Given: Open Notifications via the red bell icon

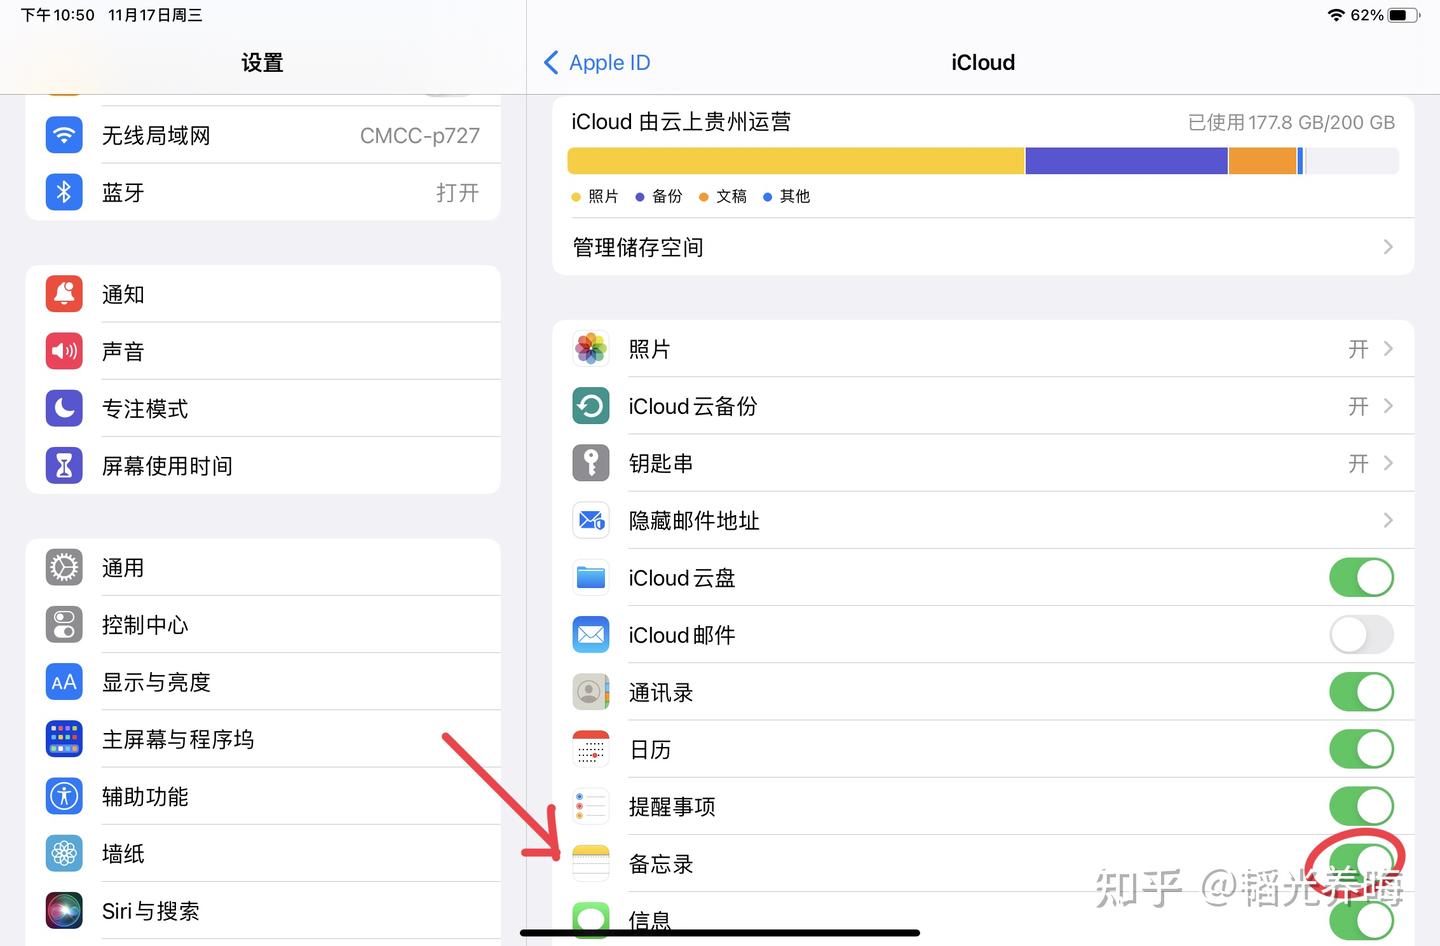Looking at the screenshot, I should click(x=63, y=293).
